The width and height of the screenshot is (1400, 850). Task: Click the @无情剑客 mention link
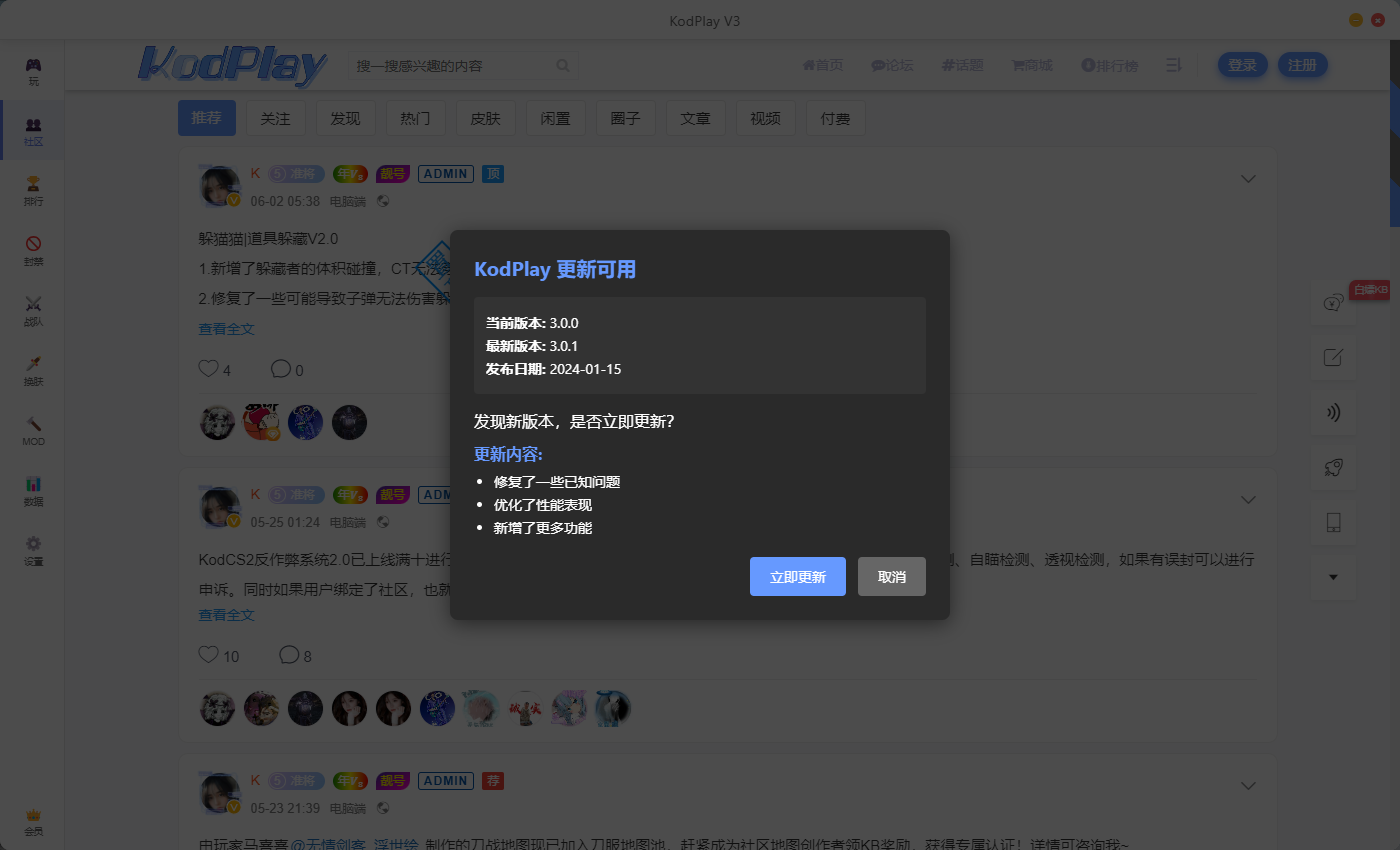point(330,845)
